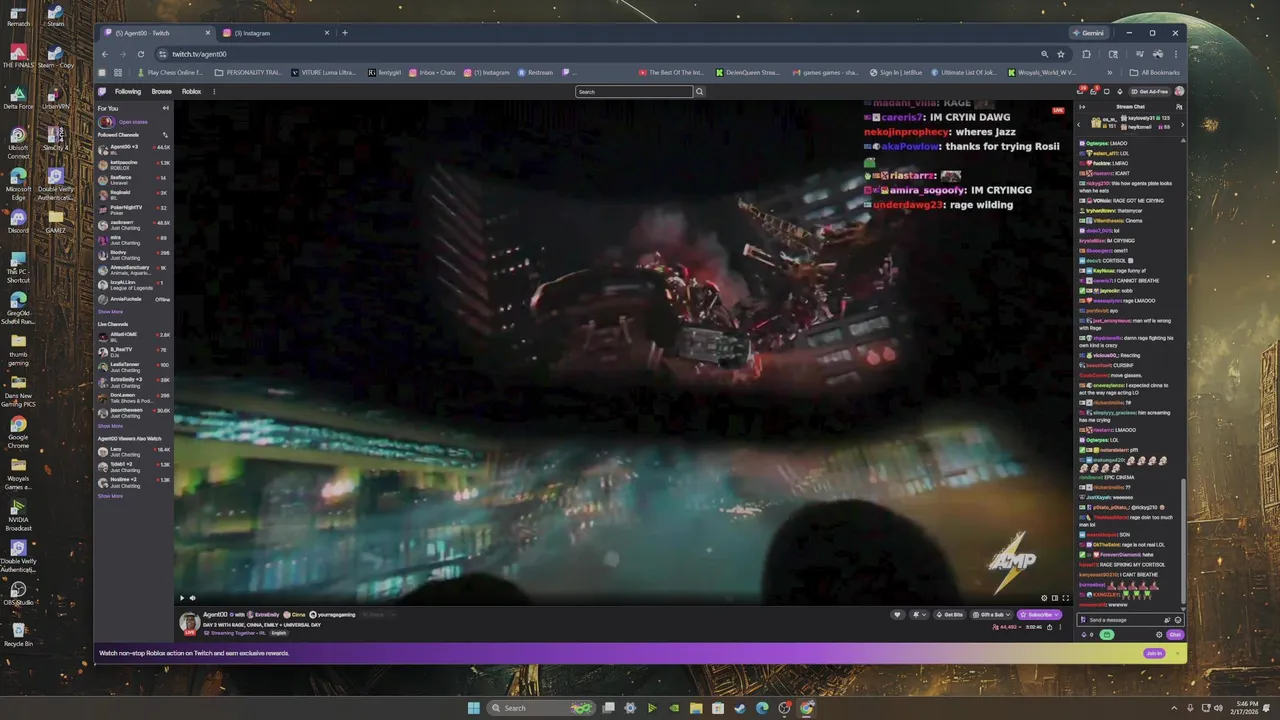1280x720 pixels.
Task: Open LeslieTanner in Live Channels
Action: pyautogui.click(x=134, y=366)
